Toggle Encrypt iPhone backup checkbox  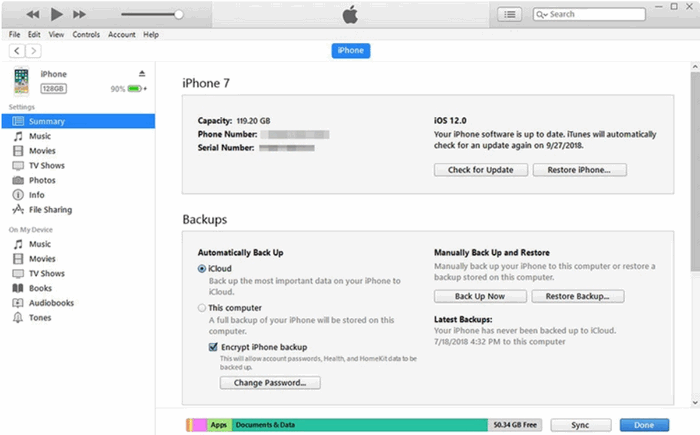pos(213,347)
